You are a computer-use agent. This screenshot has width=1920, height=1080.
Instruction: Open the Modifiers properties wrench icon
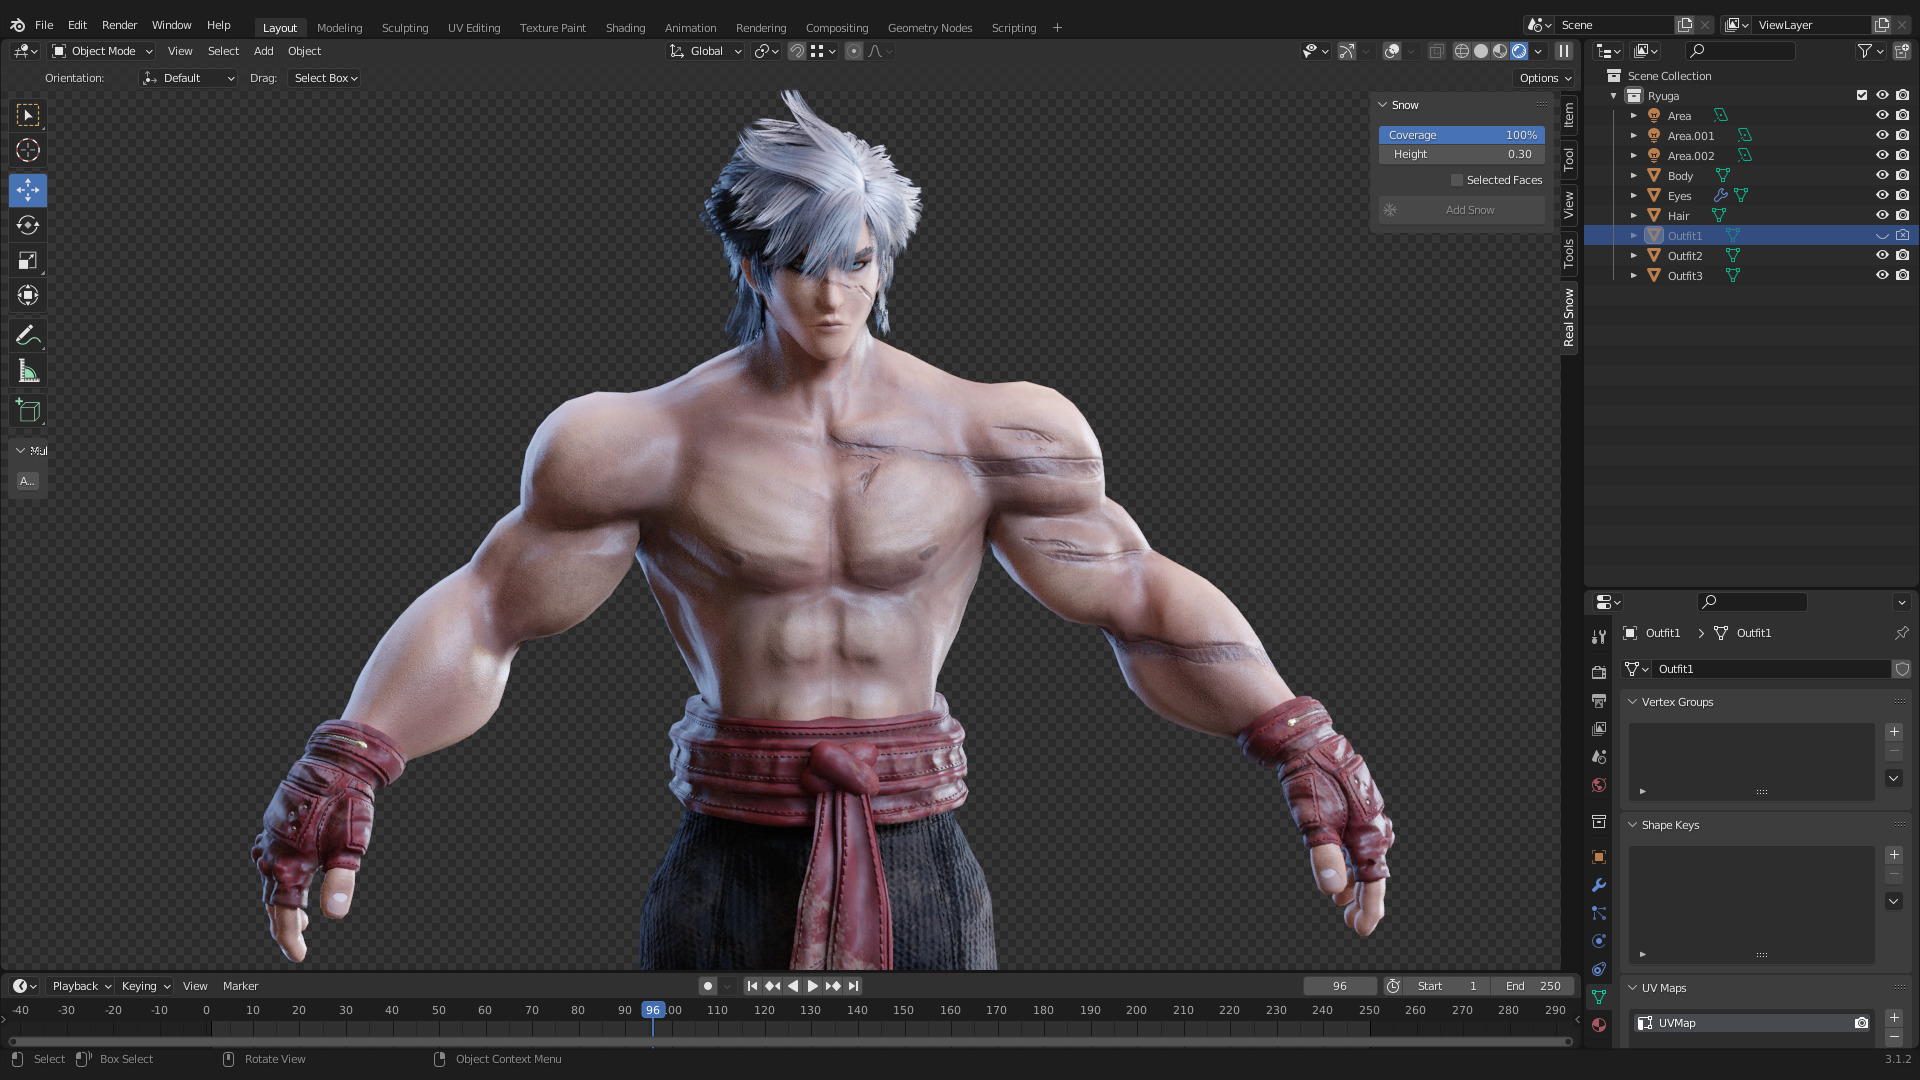click(1599, 885)
